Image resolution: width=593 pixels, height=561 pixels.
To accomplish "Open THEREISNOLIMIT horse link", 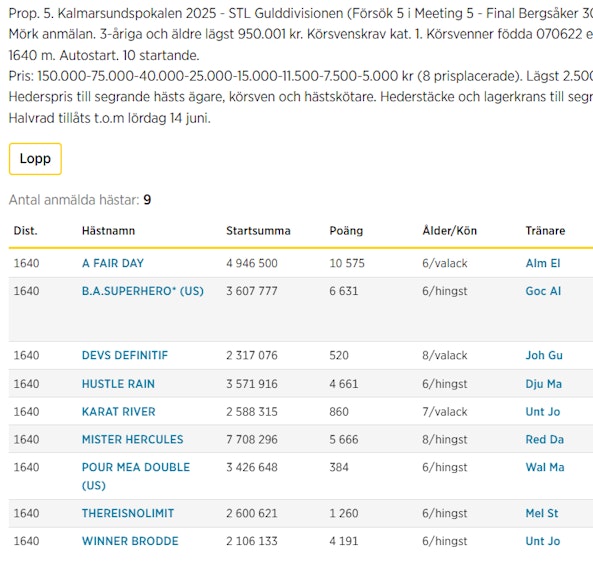I will 128,513.
